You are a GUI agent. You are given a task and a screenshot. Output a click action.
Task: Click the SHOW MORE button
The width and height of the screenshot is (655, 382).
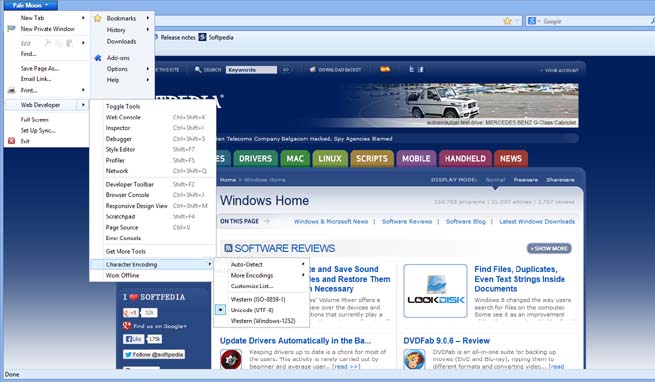click(549, 248)
